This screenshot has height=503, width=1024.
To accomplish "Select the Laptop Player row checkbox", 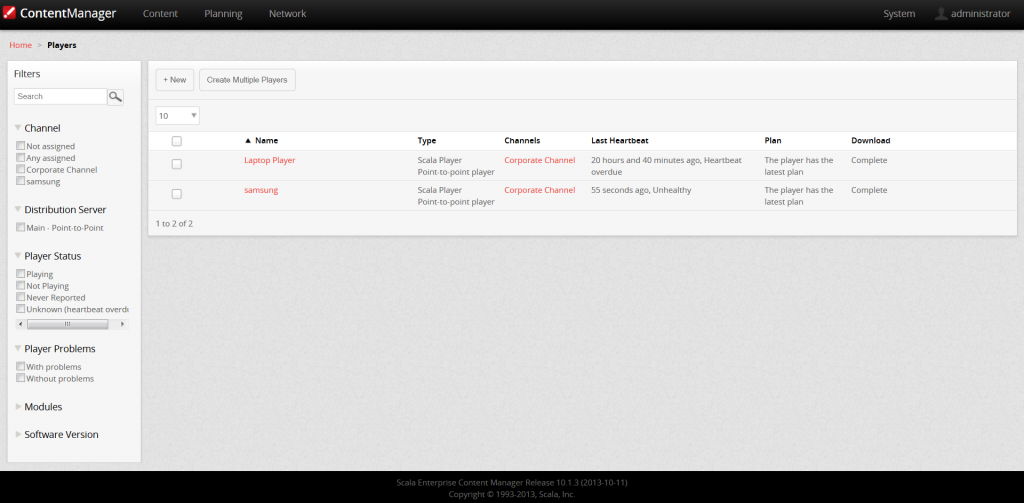I will coord(176,164).
